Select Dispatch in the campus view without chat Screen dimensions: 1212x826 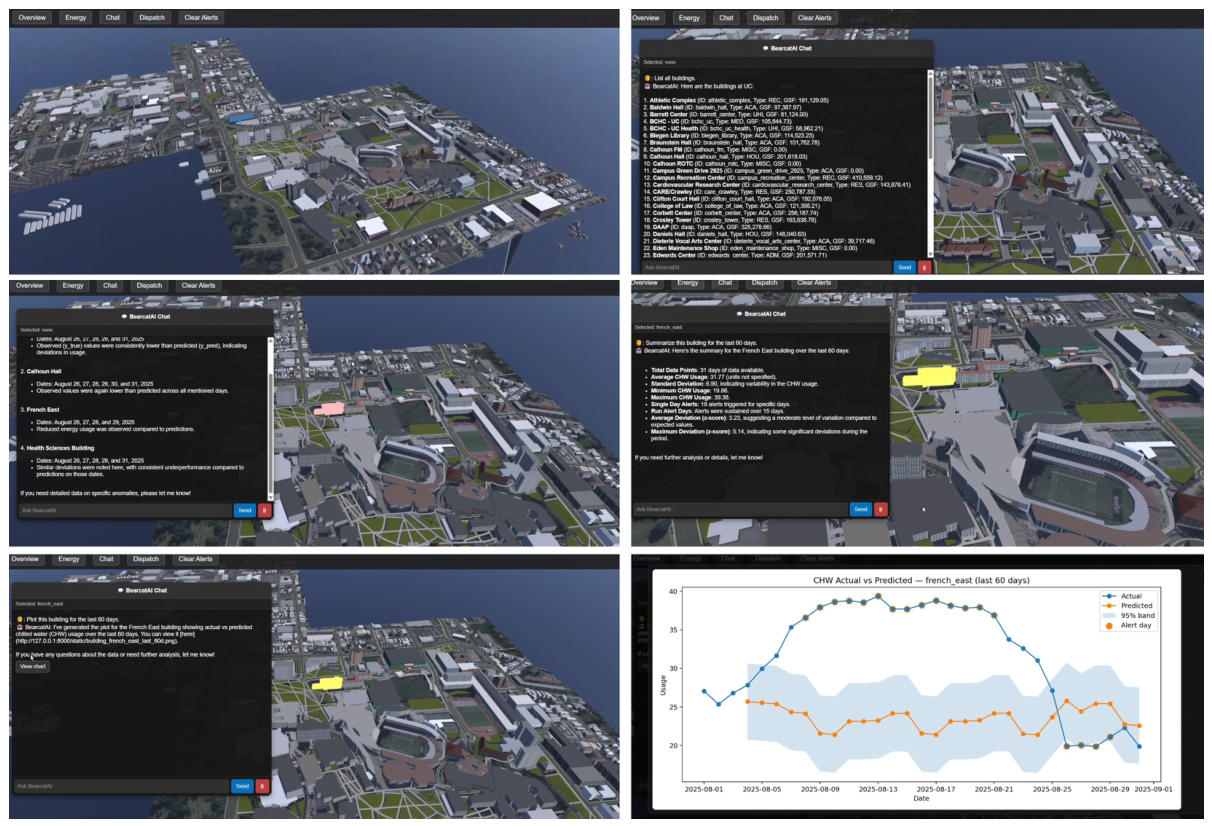pos(152,18)
